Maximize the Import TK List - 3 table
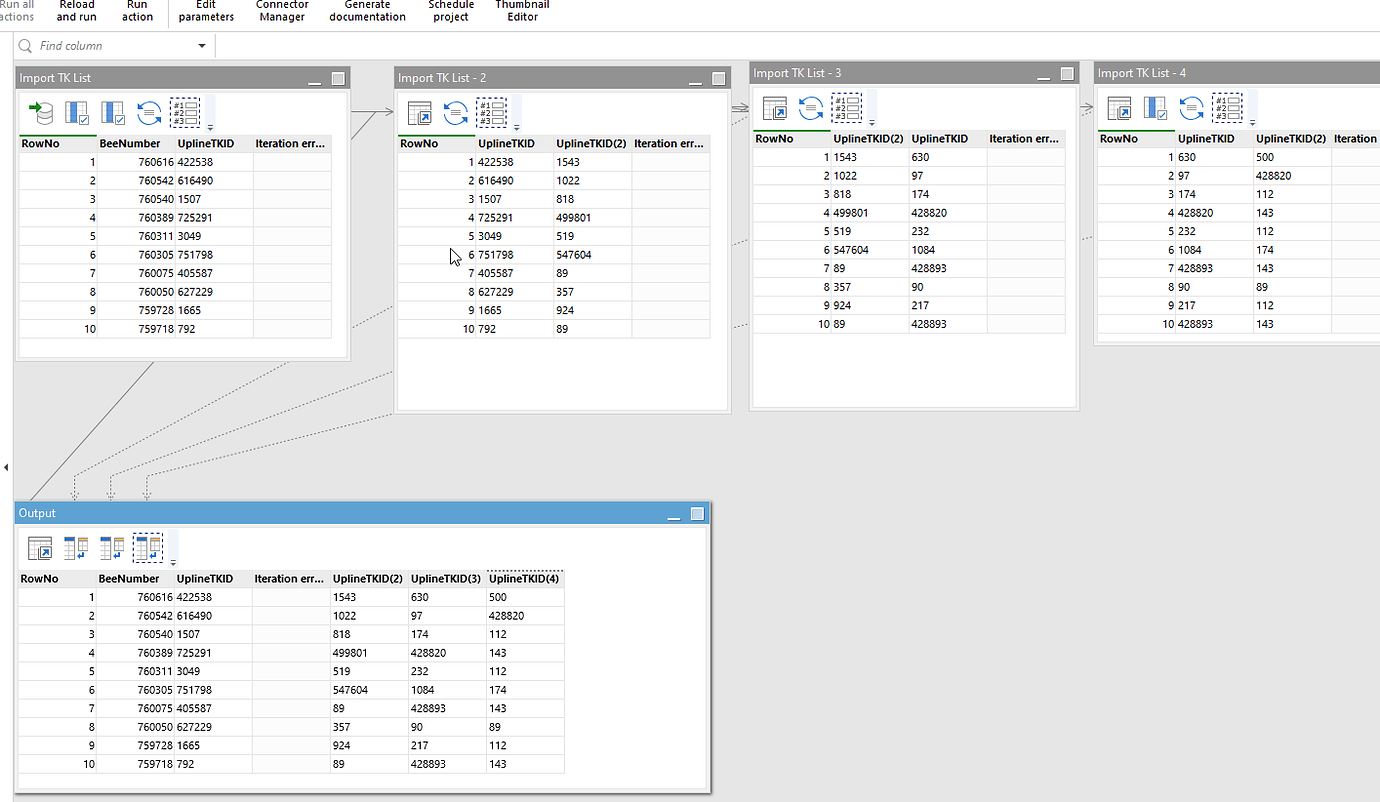This screenshot has height=802, width=1380. (1067, 74)
